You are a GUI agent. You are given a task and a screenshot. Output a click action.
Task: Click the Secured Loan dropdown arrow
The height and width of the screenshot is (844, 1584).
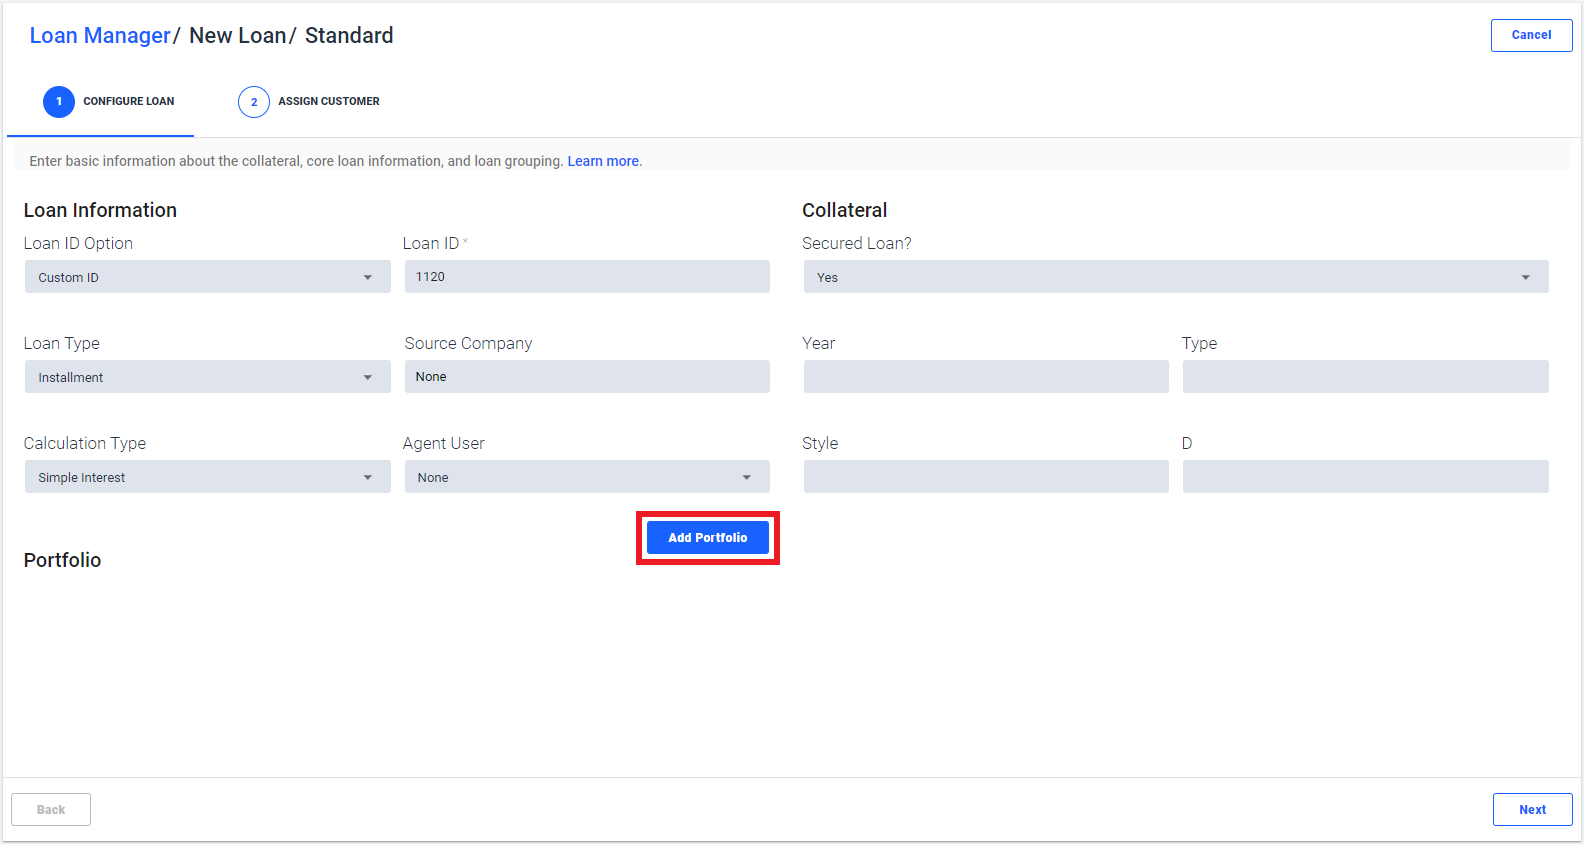click(x=1526, y=278)
